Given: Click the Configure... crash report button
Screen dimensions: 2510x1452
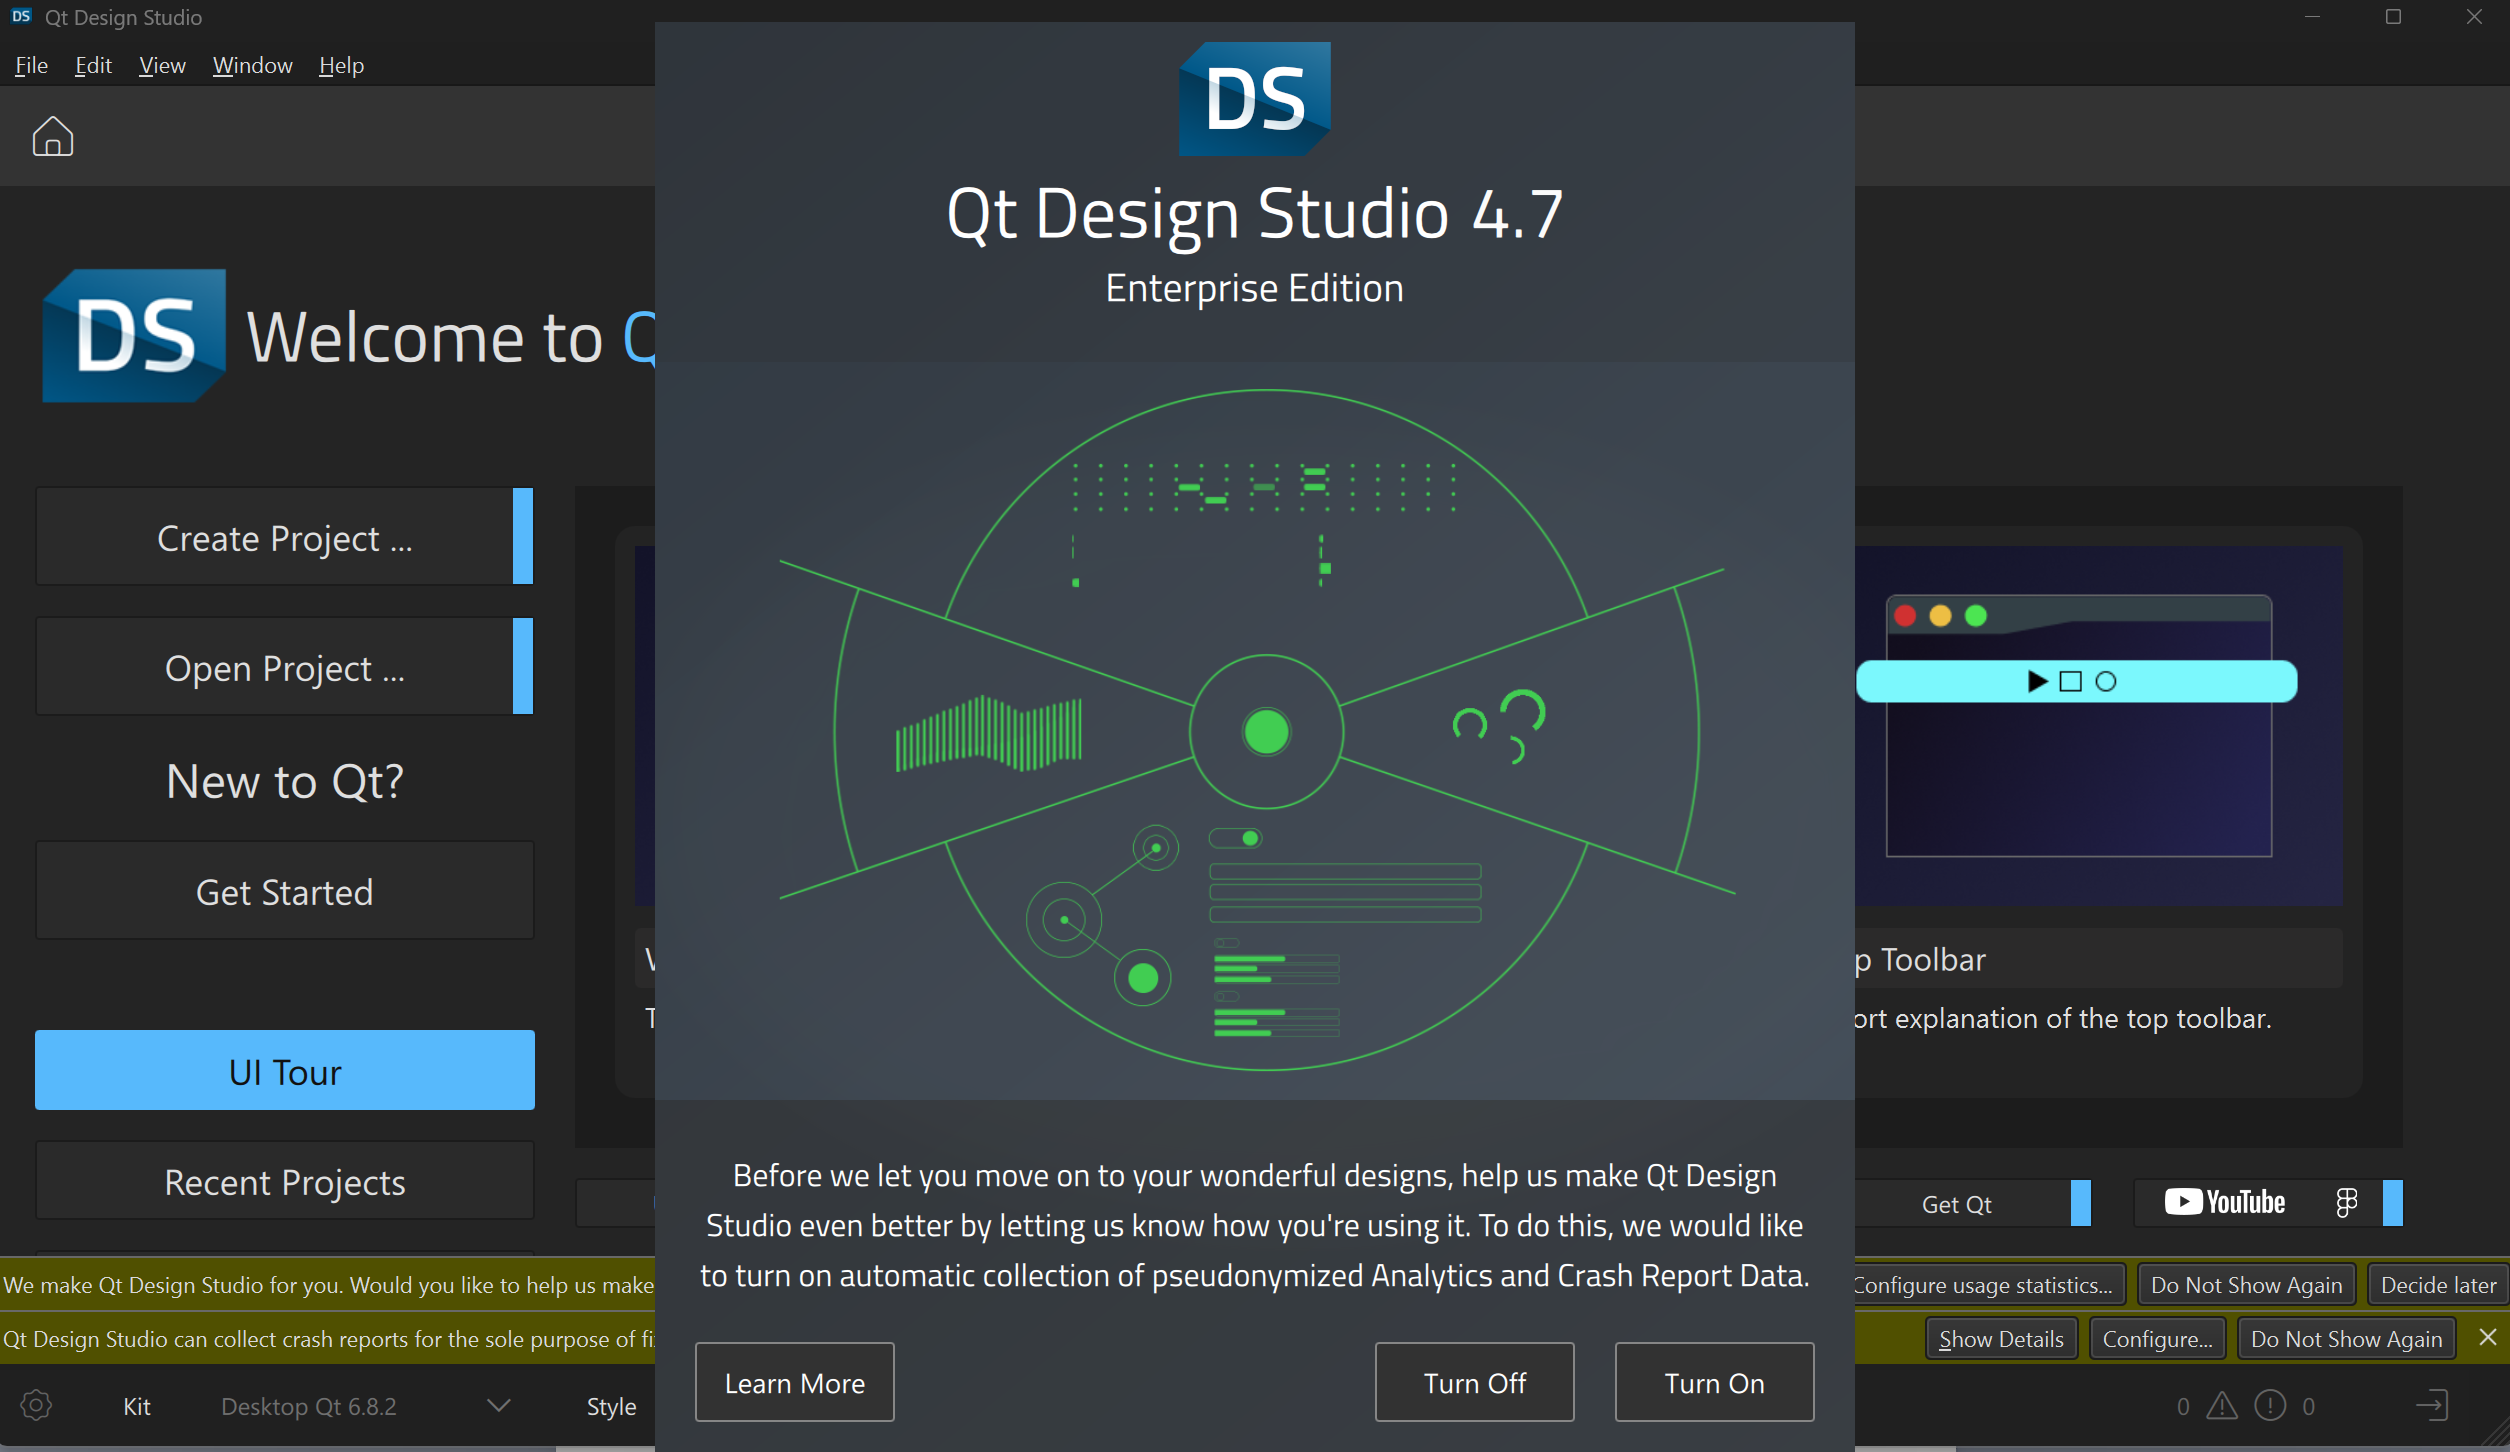Looking at the screenshot, I should [x=2157, y=1338].
